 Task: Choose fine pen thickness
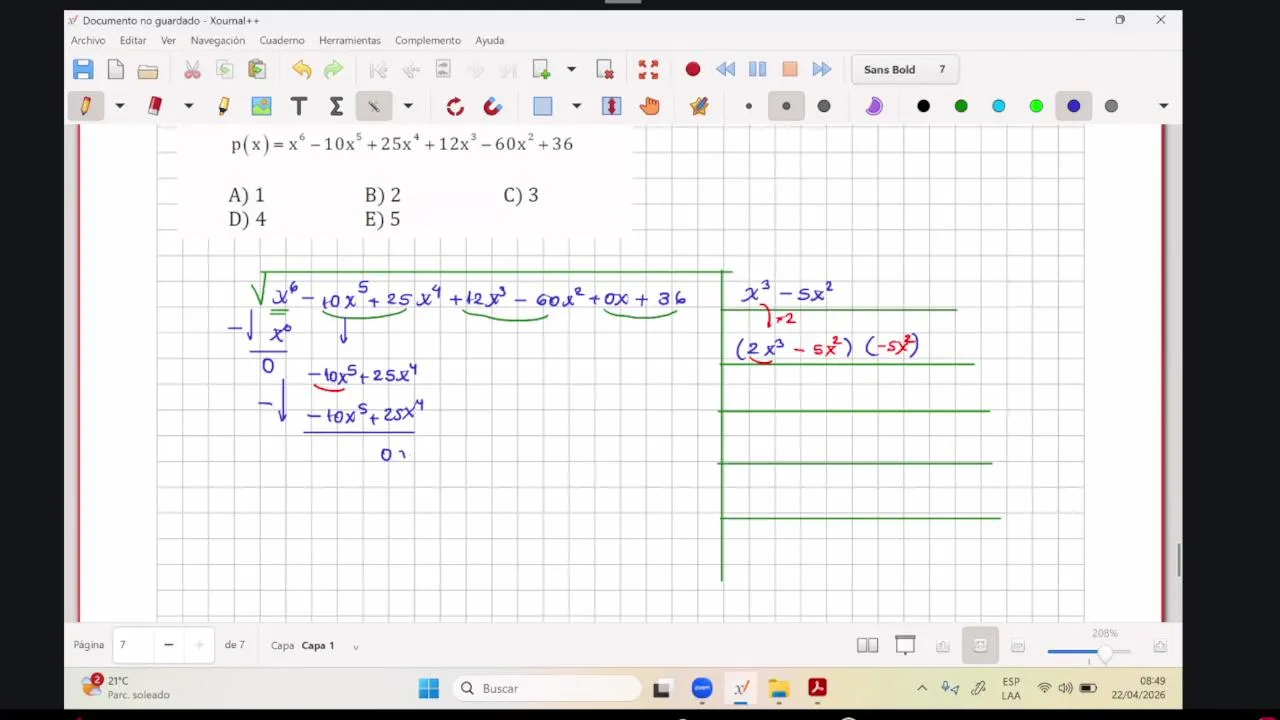pos(748,106)
